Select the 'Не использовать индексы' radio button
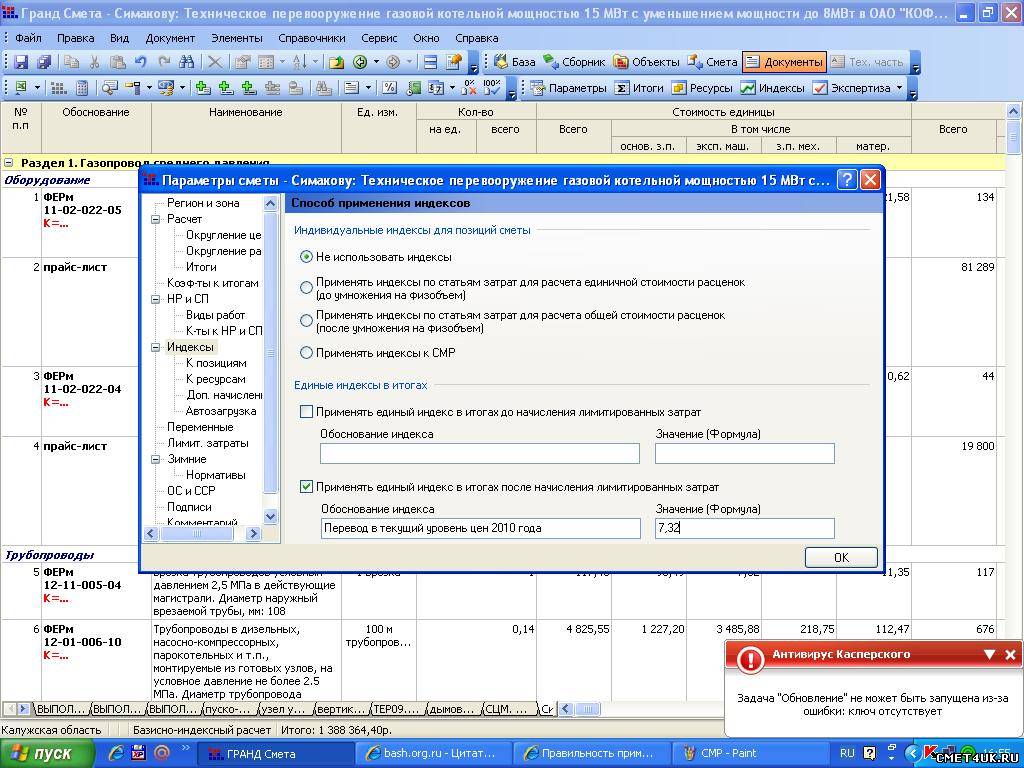The height and width of the screenshot is (768, 1024). click(x=307, y=257)
